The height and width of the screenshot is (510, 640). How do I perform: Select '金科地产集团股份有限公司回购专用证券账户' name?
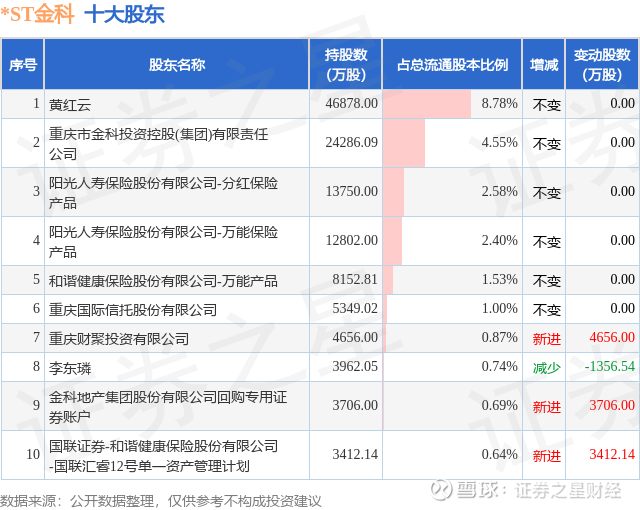pyautogui.click(x=168, y=406)
